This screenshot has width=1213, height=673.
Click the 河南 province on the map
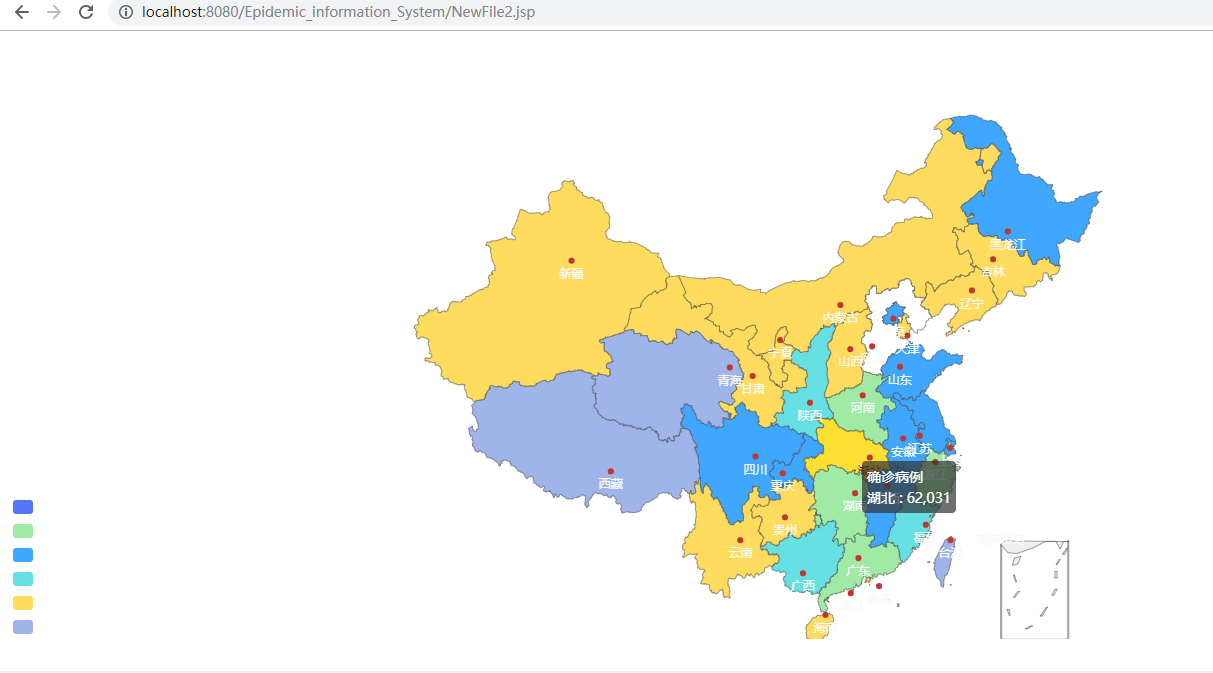coord(862,408)
